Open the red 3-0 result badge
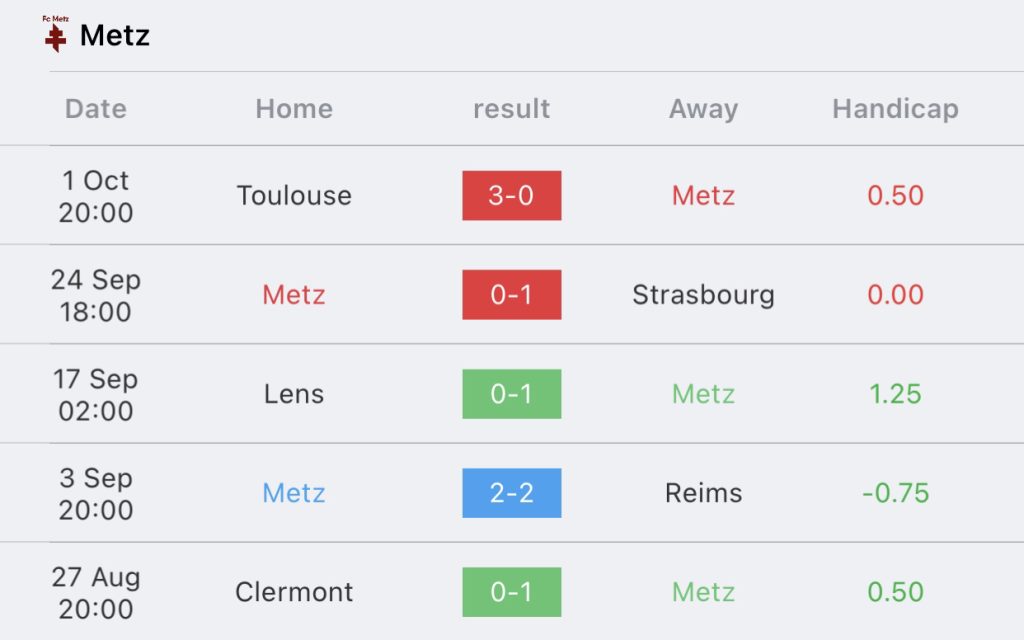This screenshot has width=1024, height=640. tap(511, 195)
